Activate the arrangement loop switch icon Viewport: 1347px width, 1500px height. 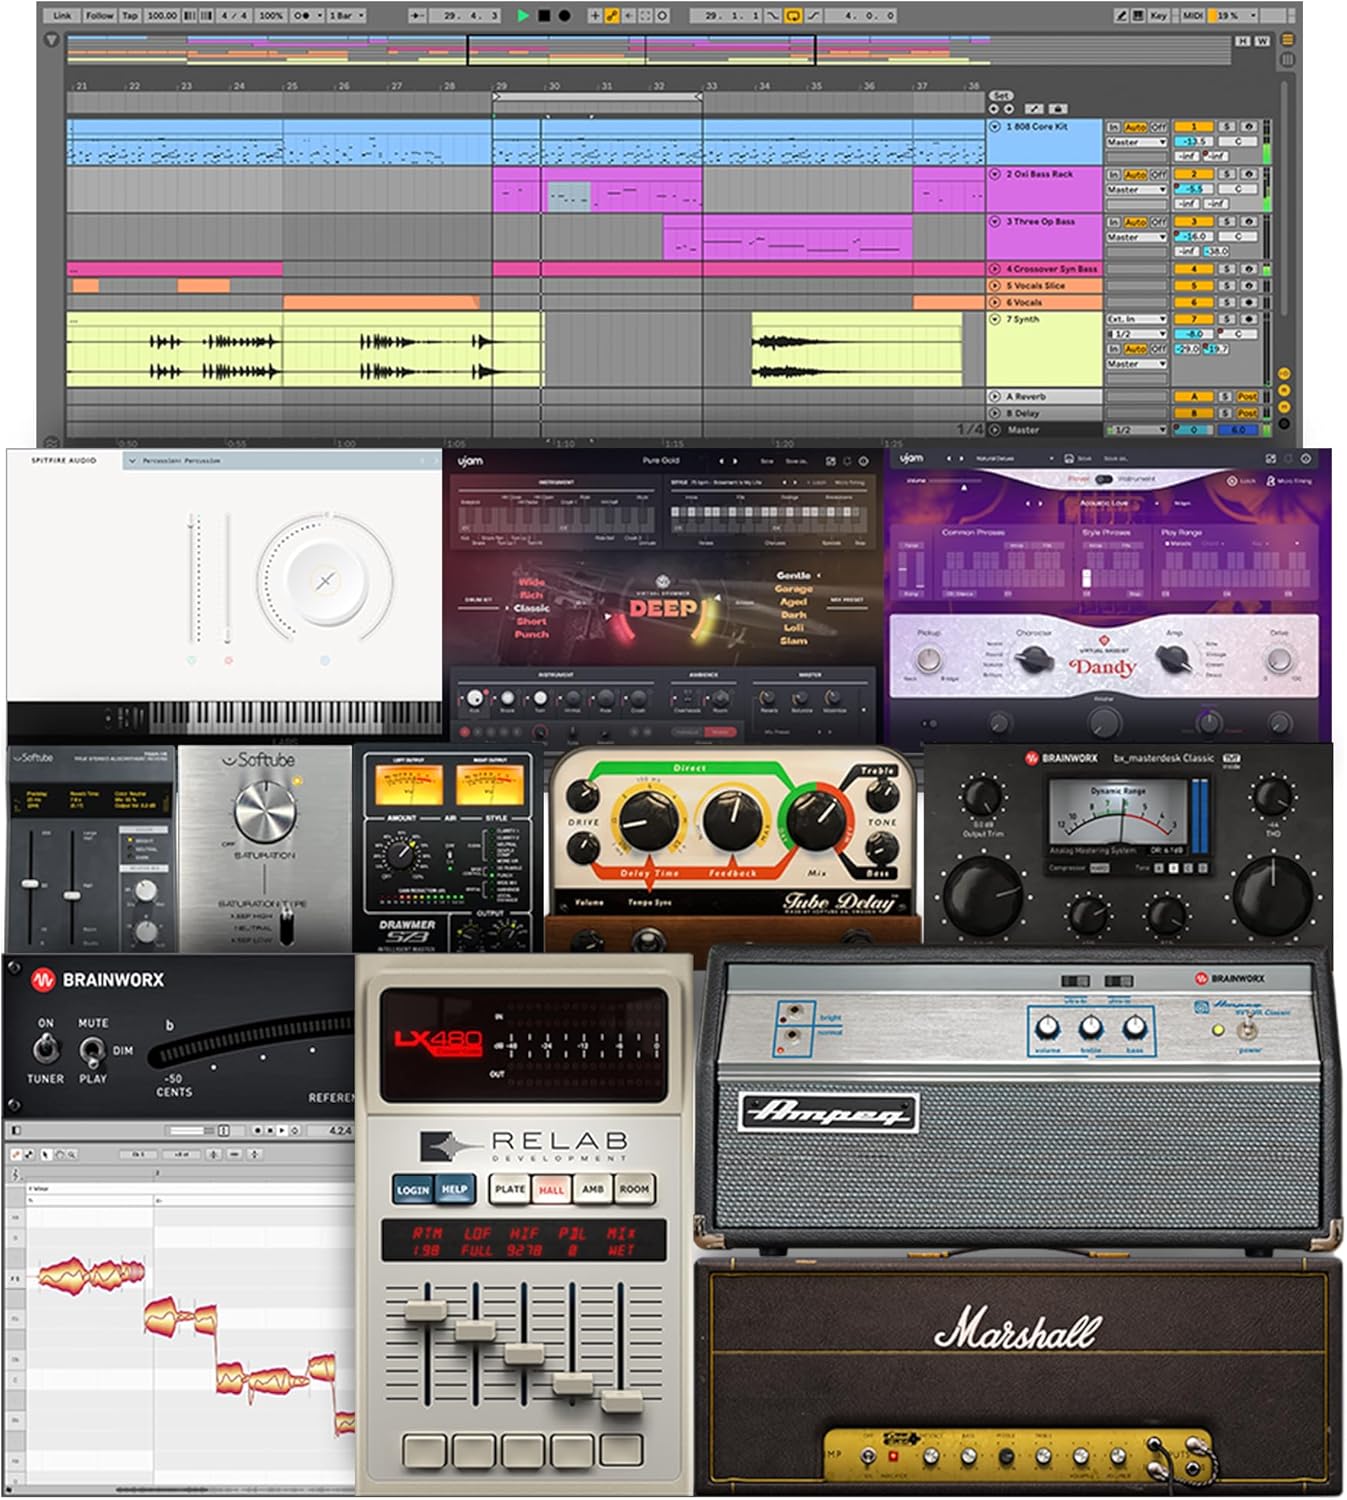click(795, 14)
